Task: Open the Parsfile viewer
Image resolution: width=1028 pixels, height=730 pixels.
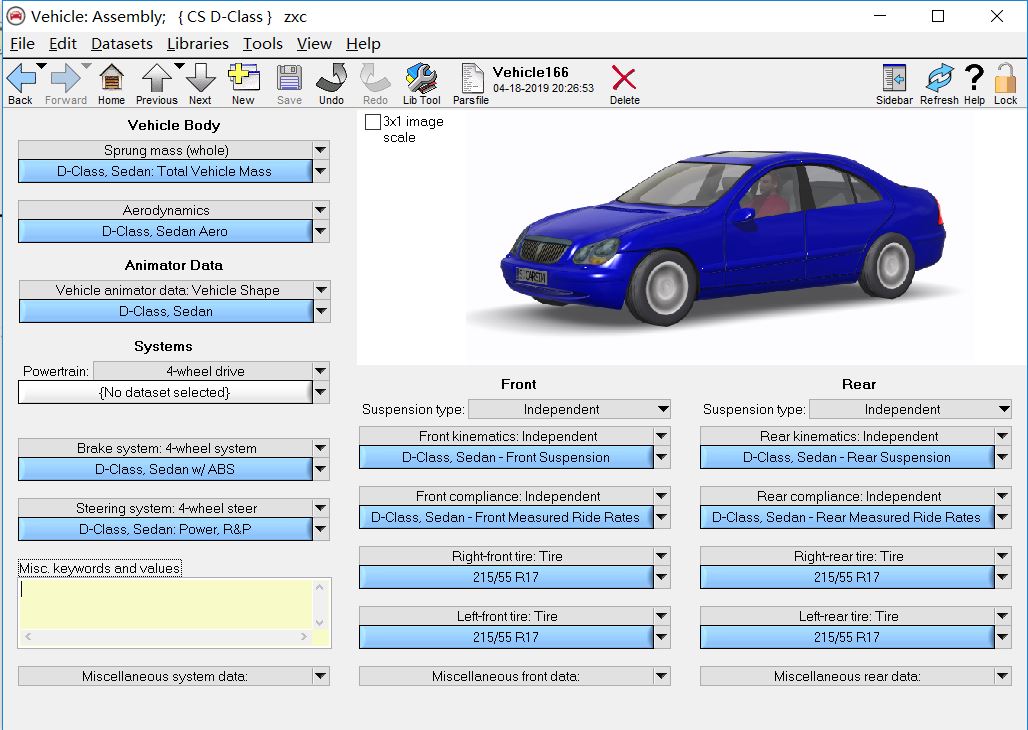Action: pyautogui.click(x=471, y=83)
